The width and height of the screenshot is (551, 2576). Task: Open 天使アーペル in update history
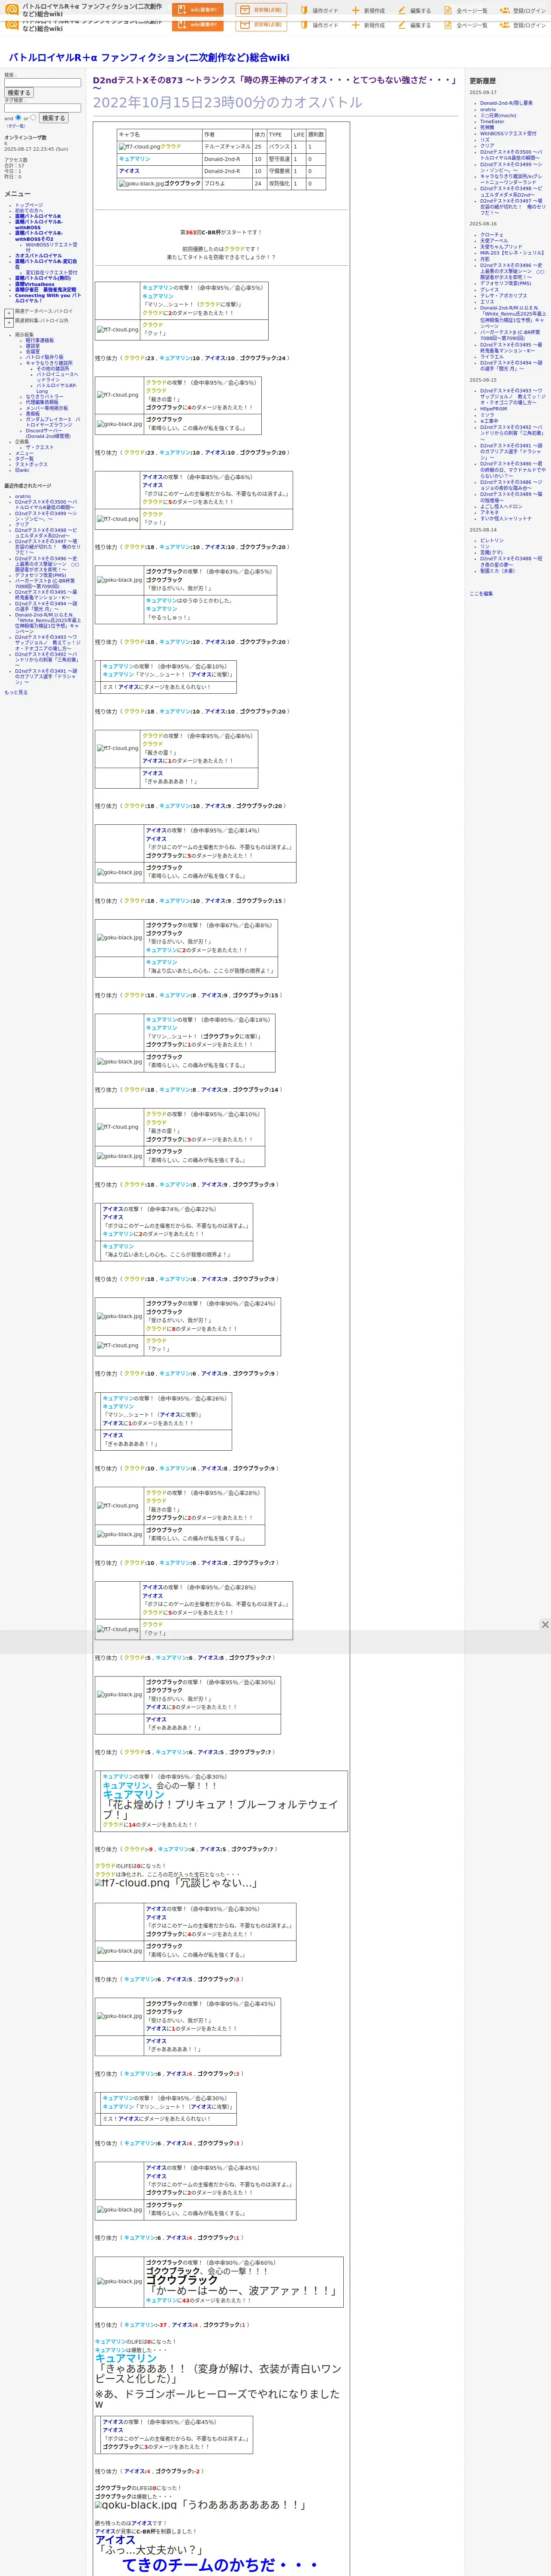pyautogui.click(x=494, y=241)
